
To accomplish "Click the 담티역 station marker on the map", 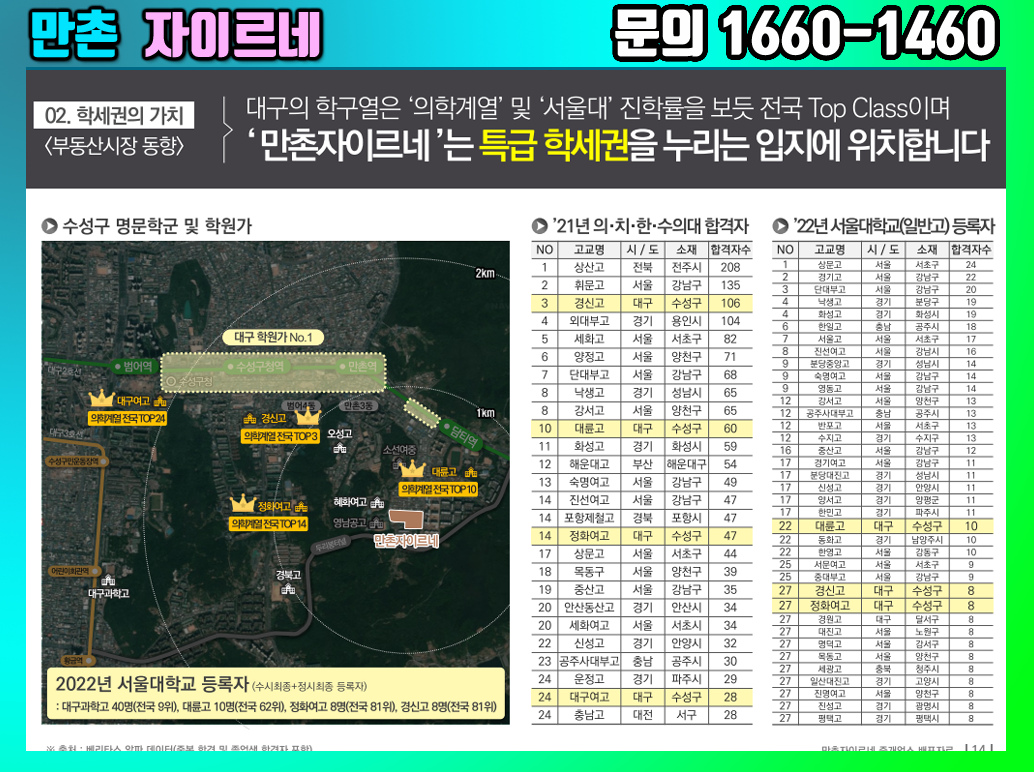I will pyautogui.click(x=463, y=436).
